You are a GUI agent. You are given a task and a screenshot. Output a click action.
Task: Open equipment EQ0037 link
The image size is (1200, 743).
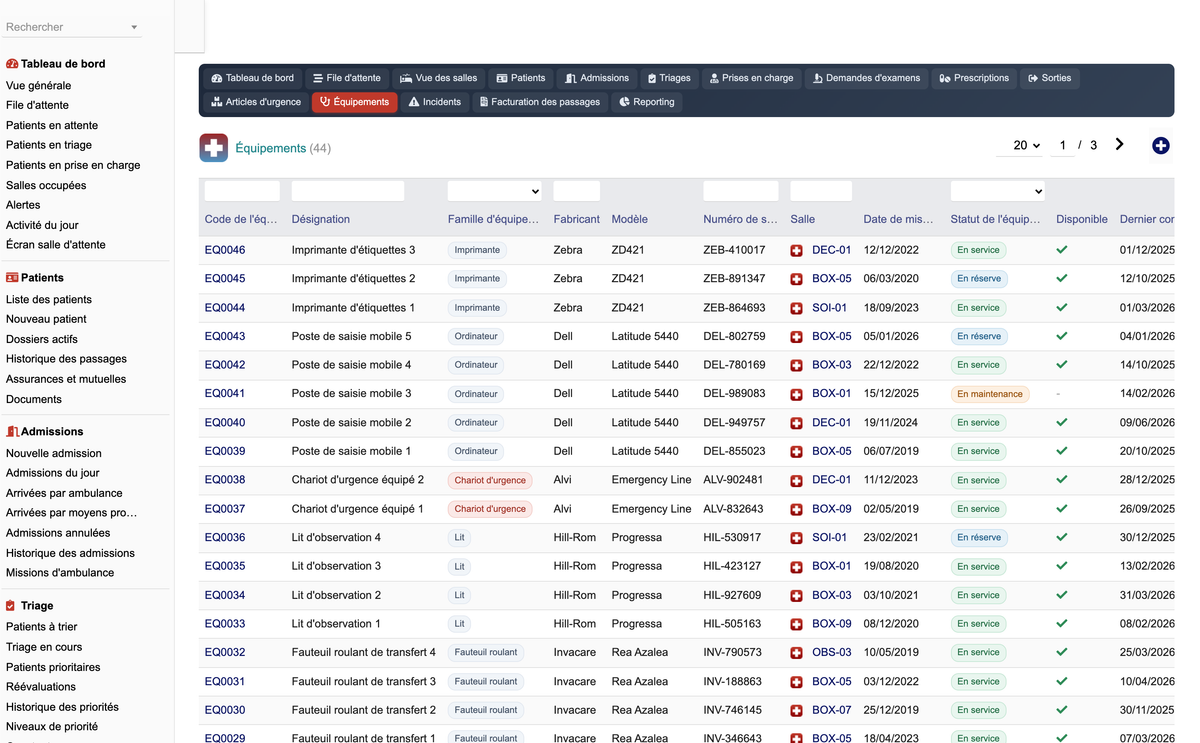[x=225, y=509]
